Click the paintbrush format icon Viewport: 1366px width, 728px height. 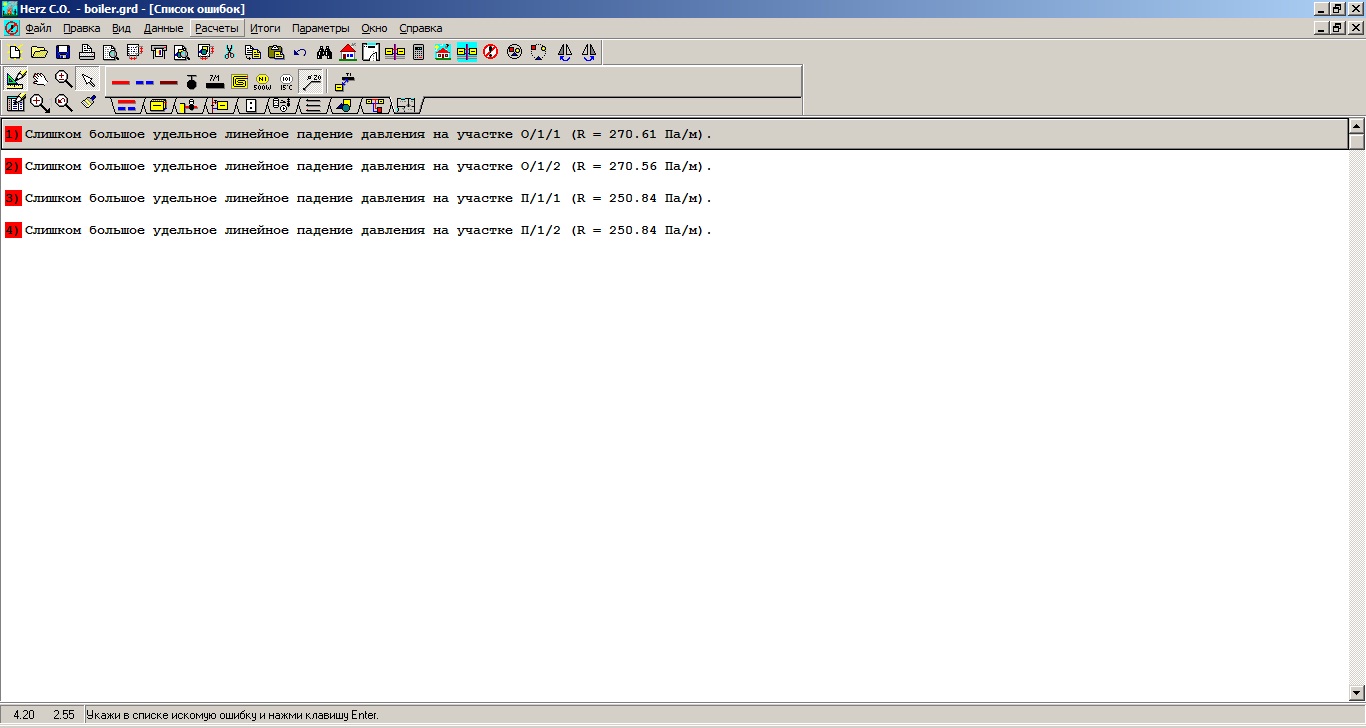88,103
